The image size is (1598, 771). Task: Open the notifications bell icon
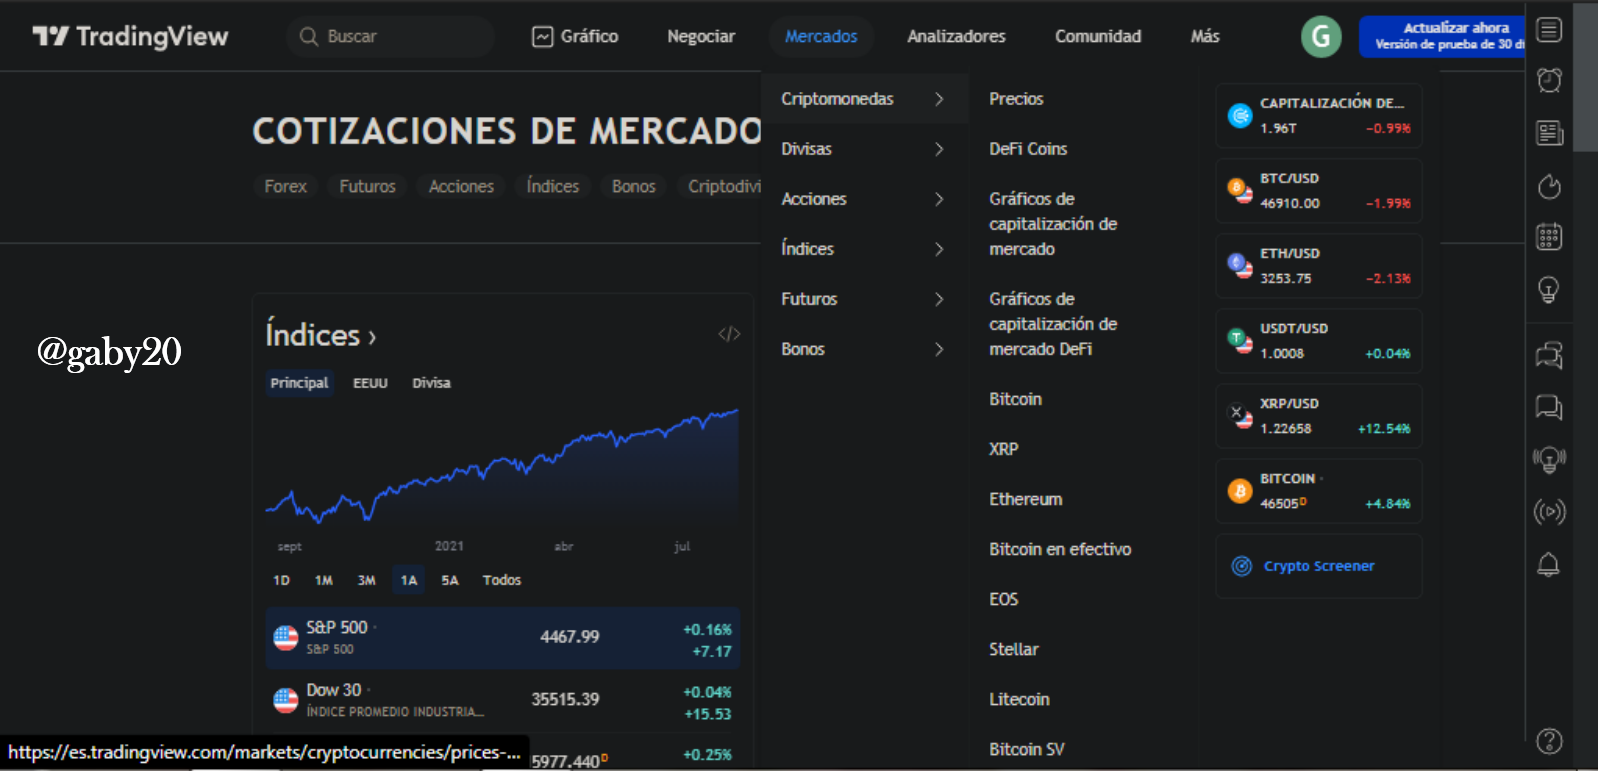1549,564
